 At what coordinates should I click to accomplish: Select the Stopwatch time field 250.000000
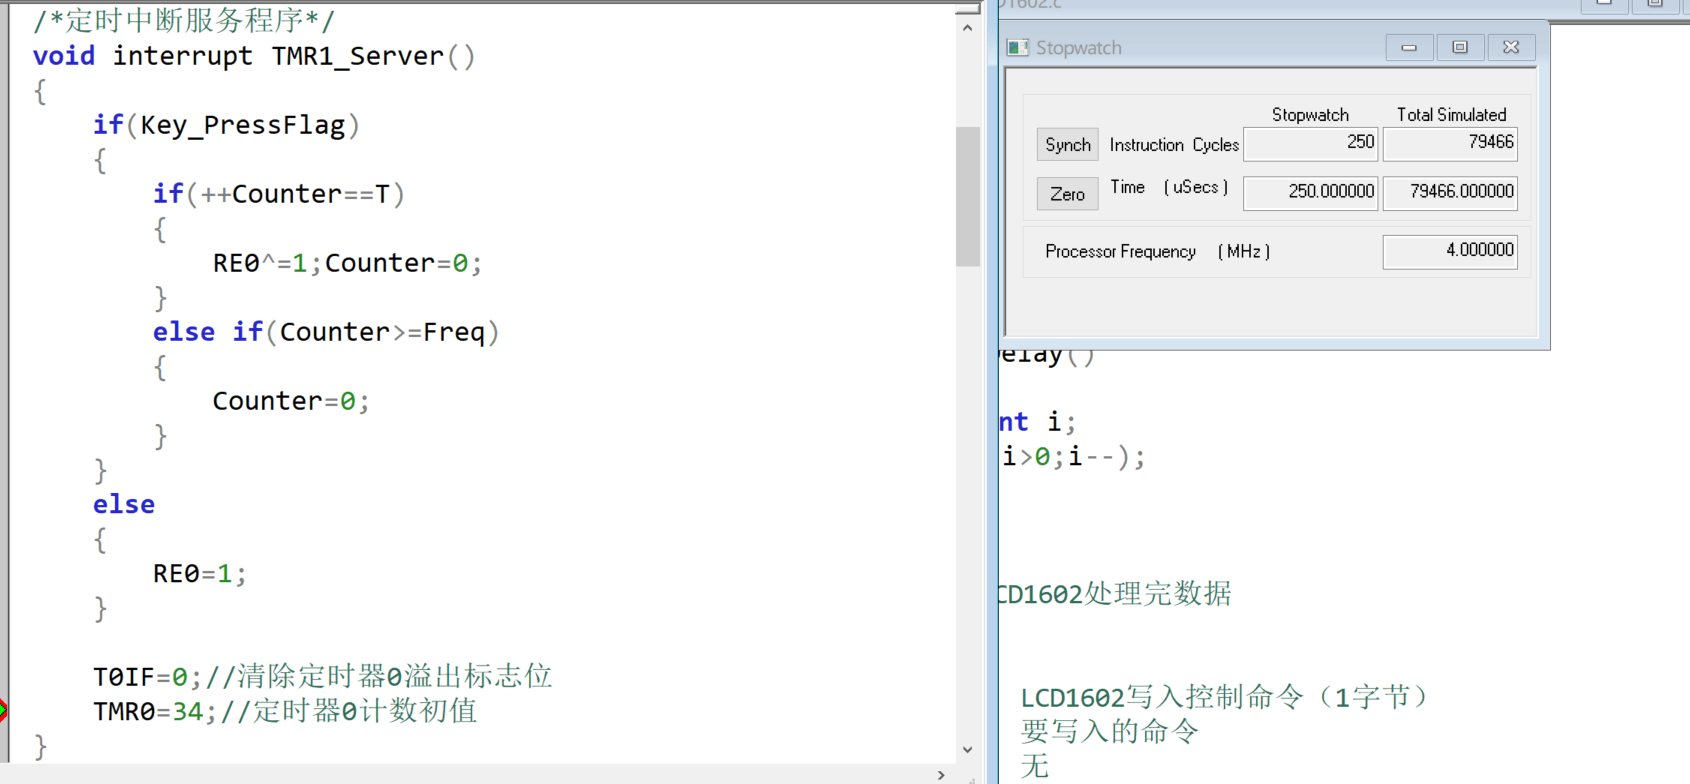point(1310,192)
